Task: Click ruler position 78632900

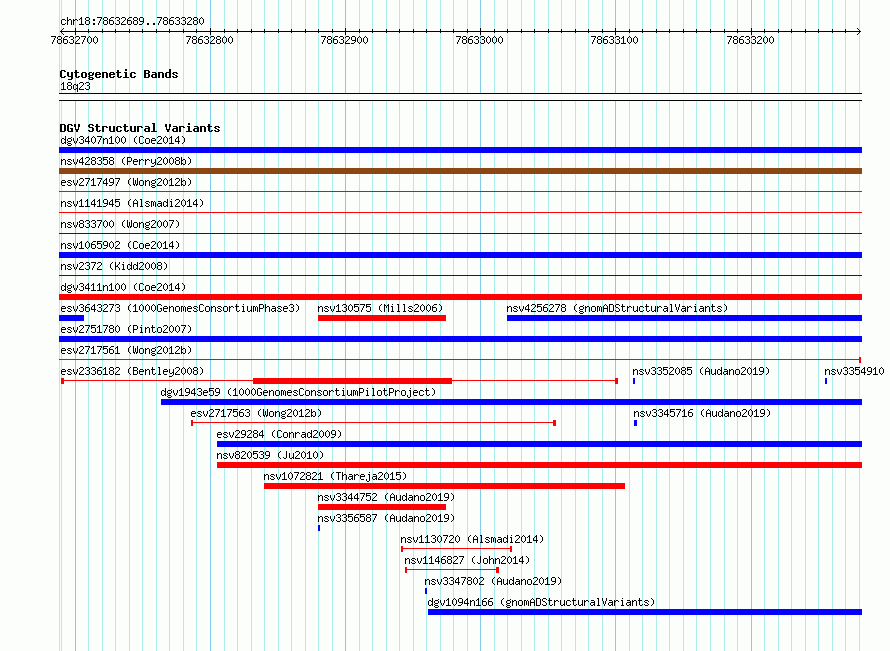Action: (345, 40)
